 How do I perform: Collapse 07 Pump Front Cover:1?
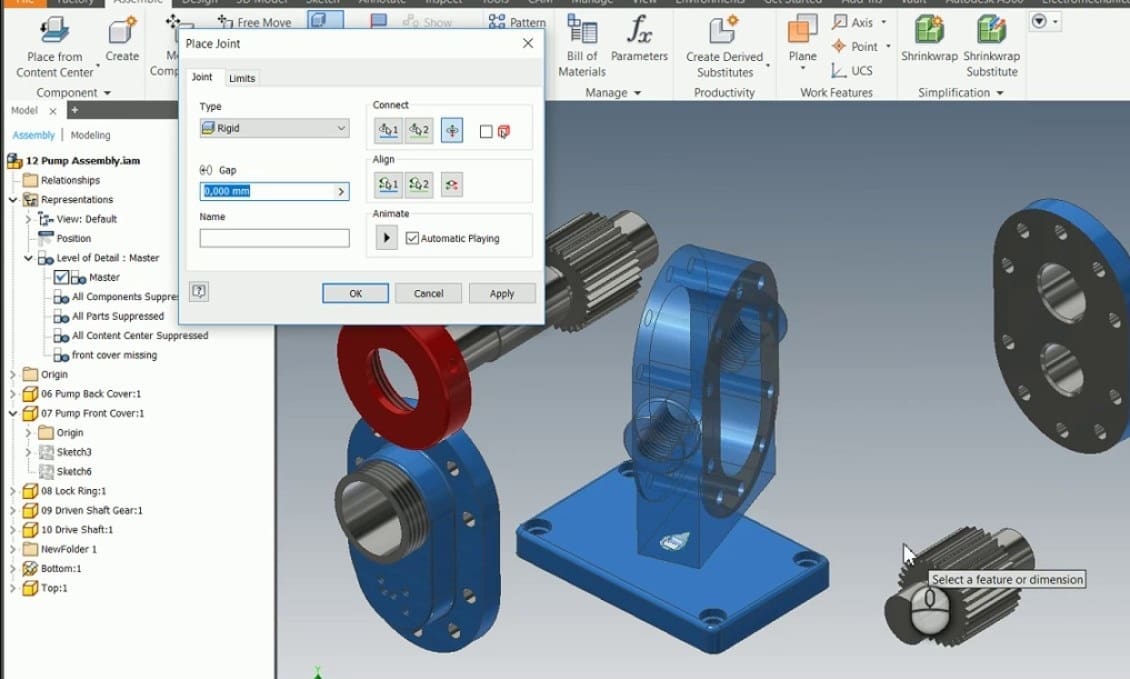click(13, 413)
